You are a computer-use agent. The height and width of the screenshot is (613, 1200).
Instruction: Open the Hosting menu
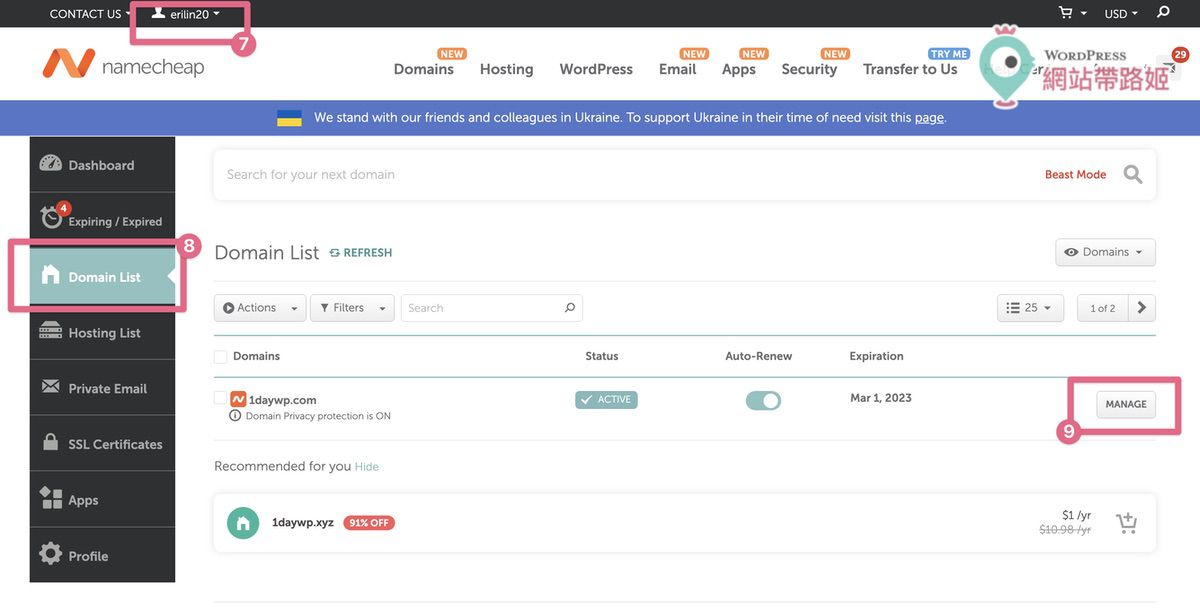(506, 69)
